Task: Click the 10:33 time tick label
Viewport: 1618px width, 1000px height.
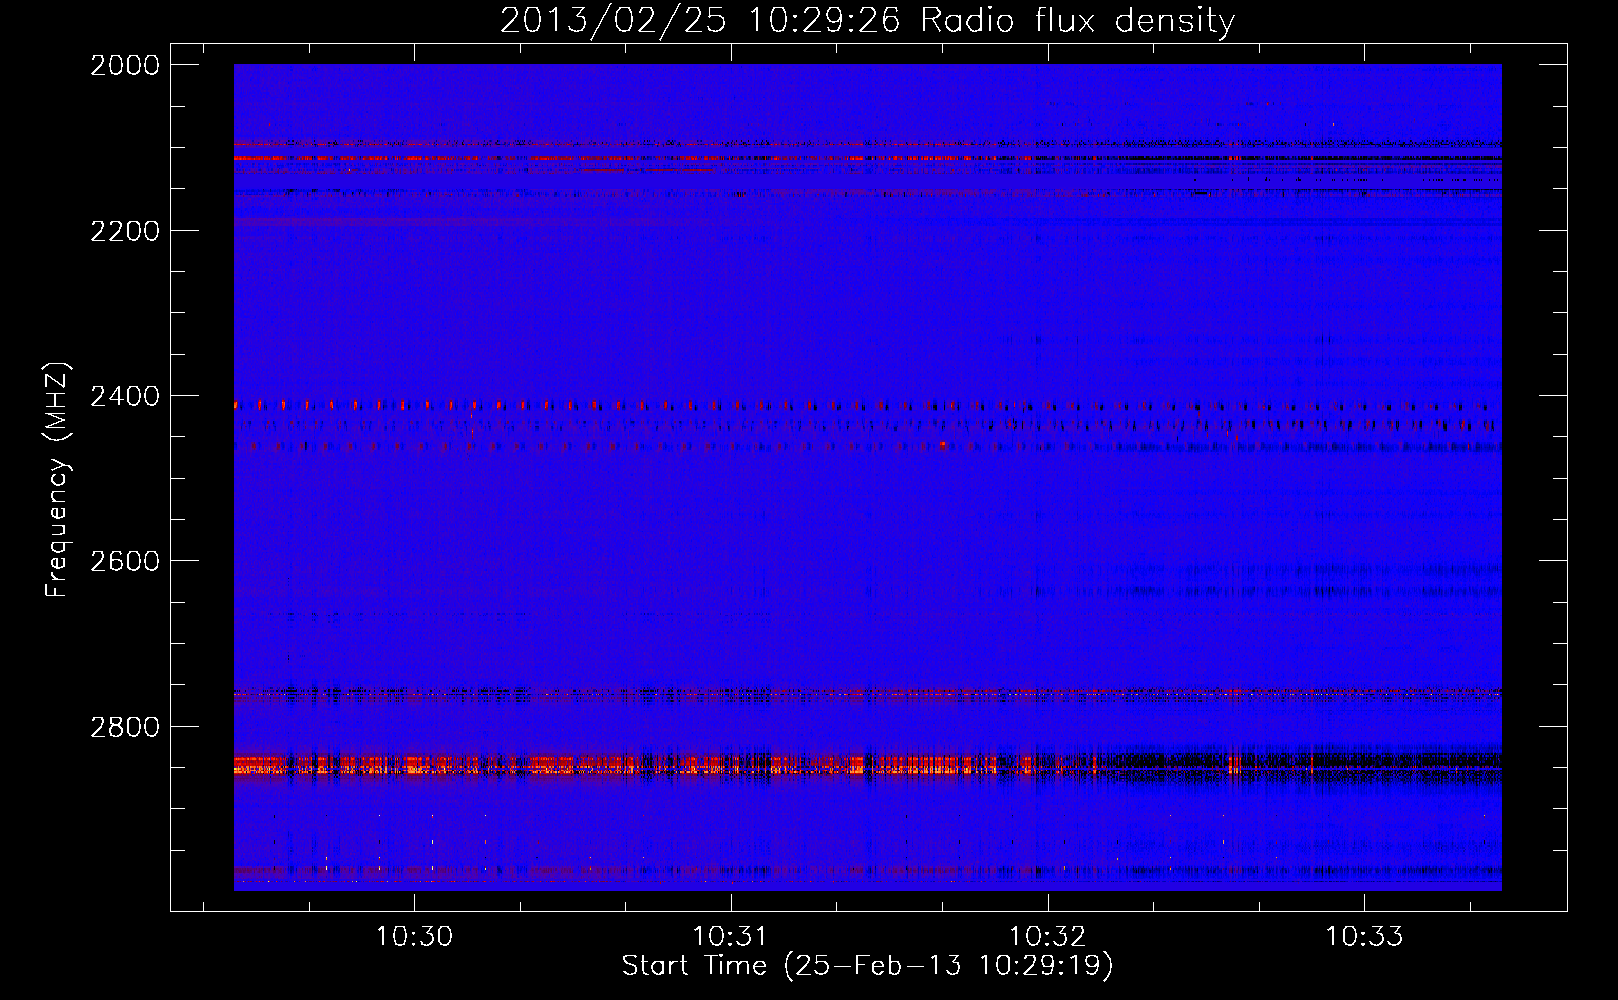Action: (x=1364, y=937)
